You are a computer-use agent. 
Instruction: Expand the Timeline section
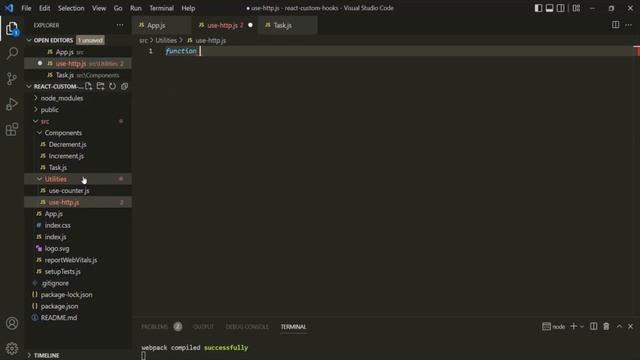click(x=46, y=356)
